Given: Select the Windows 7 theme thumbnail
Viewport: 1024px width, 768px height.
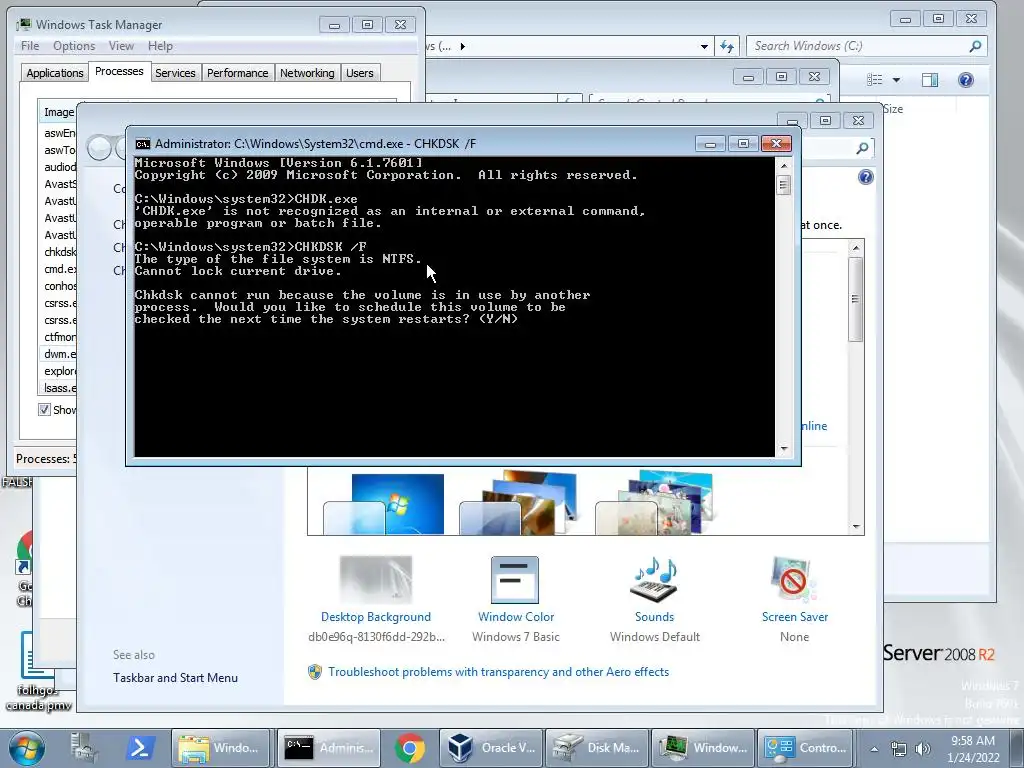Looking at the screenshot, I should coord(384,504).
